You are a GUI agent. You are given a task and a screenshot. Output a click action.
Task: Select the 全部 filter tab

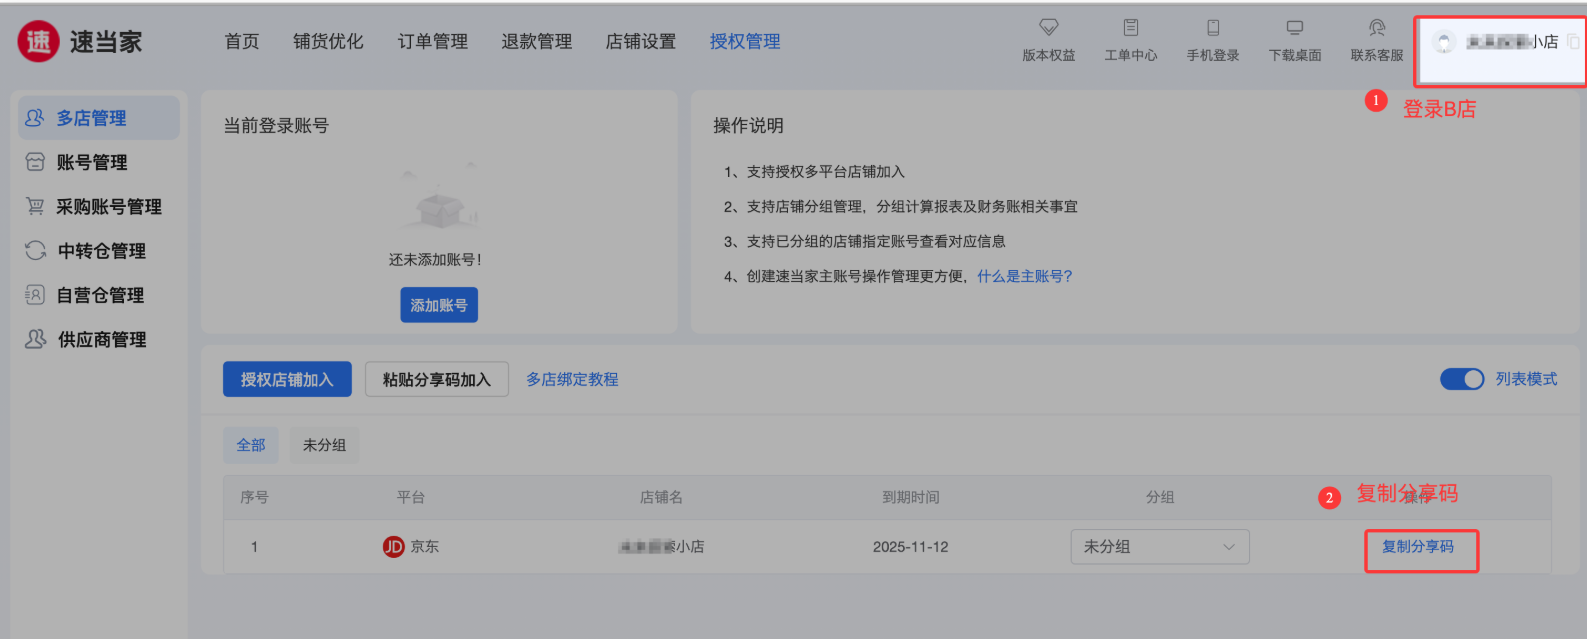coord(251,445)
